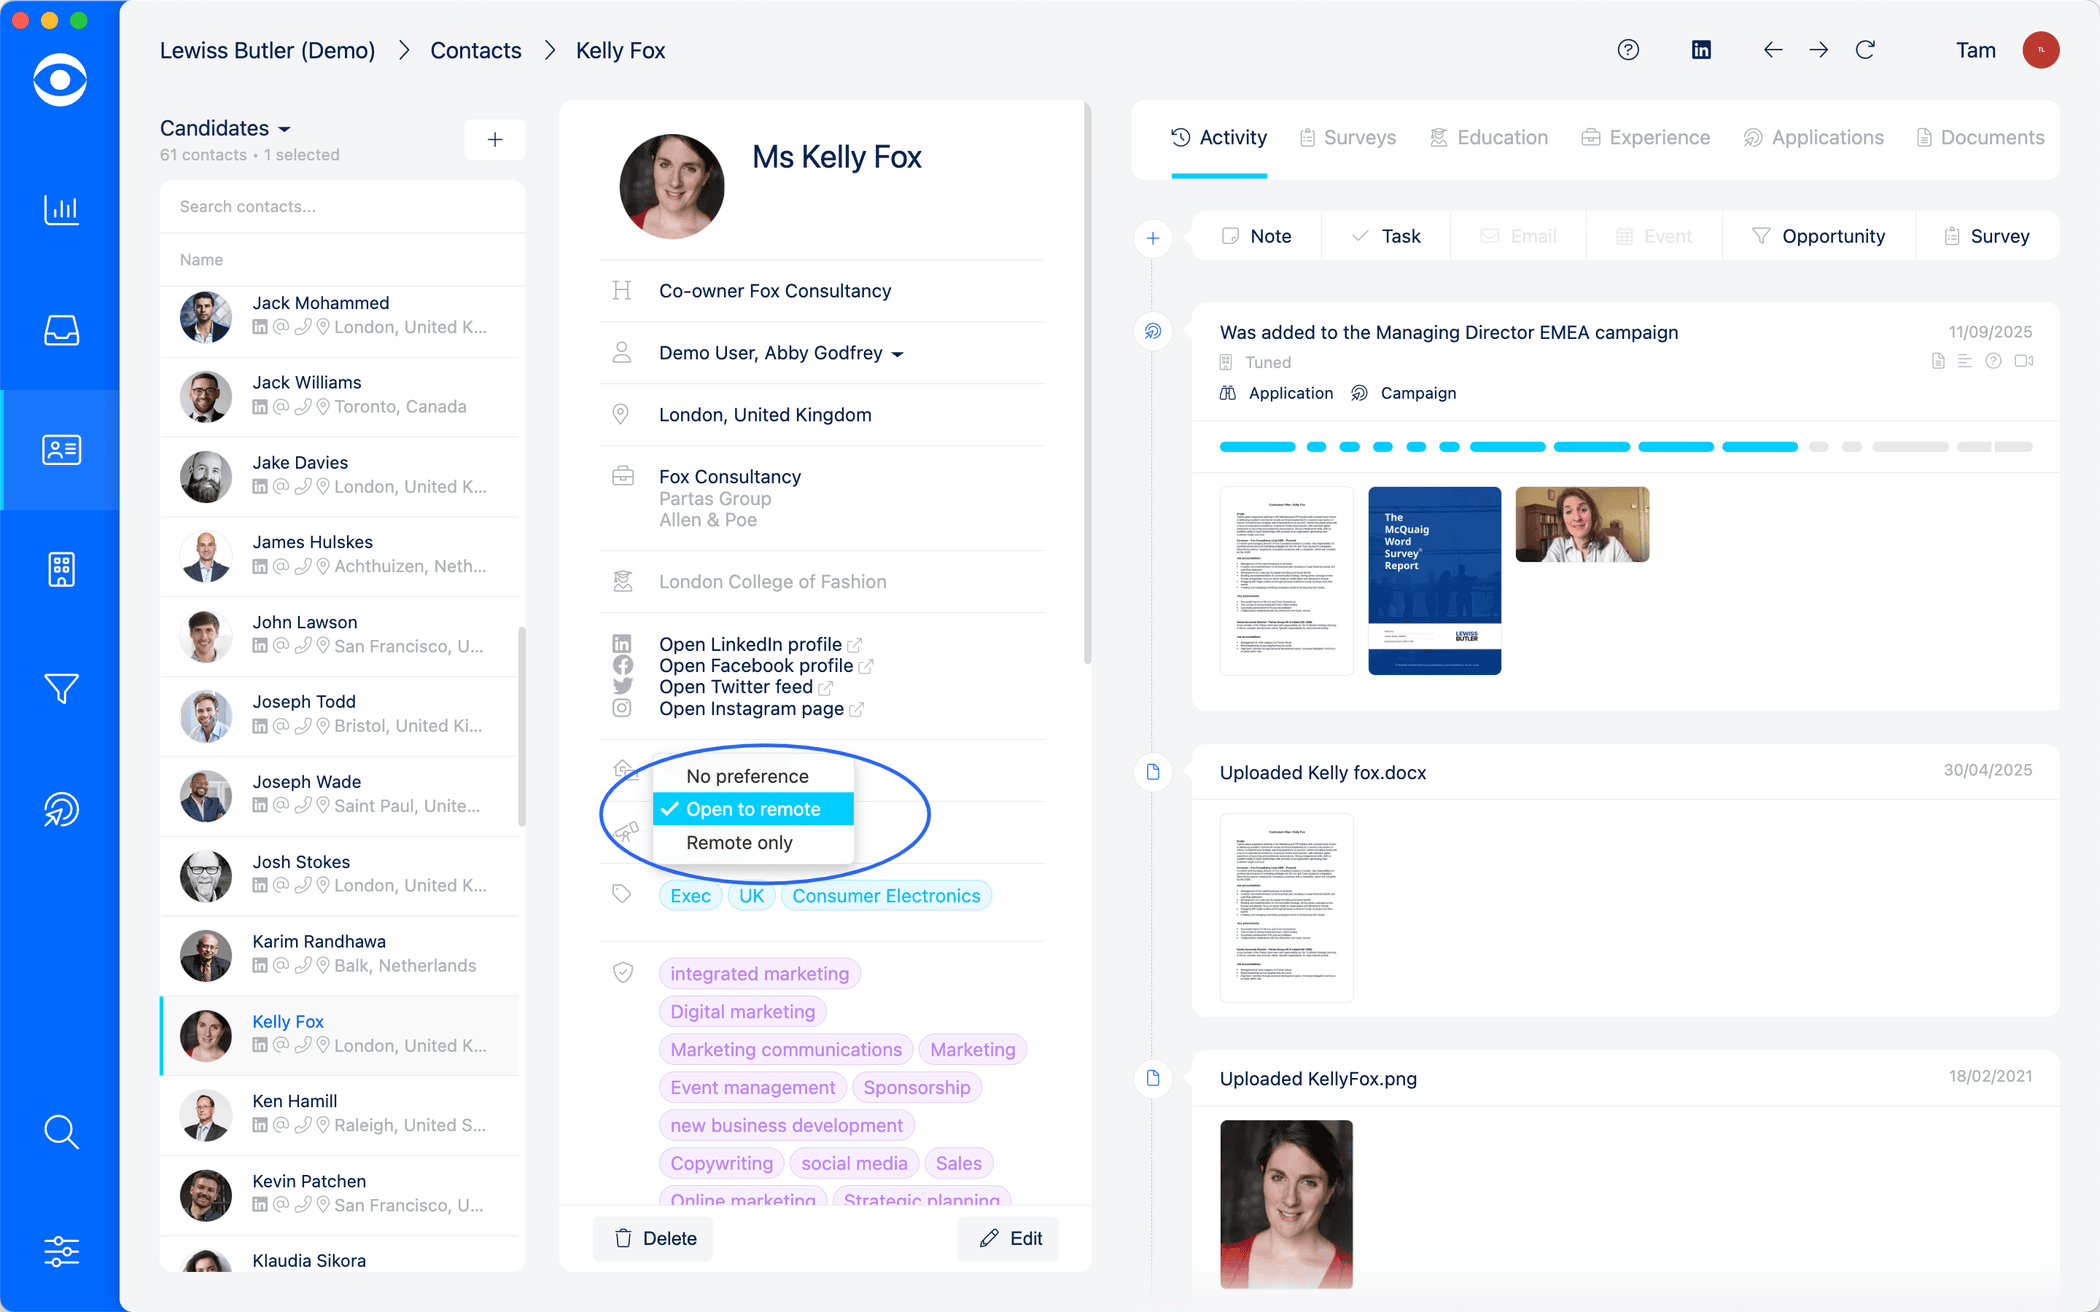The image size is (2100, 1312).
Task: Open the Demo User, Abby Godfrey owner dropdown
Action: [781, 353]
